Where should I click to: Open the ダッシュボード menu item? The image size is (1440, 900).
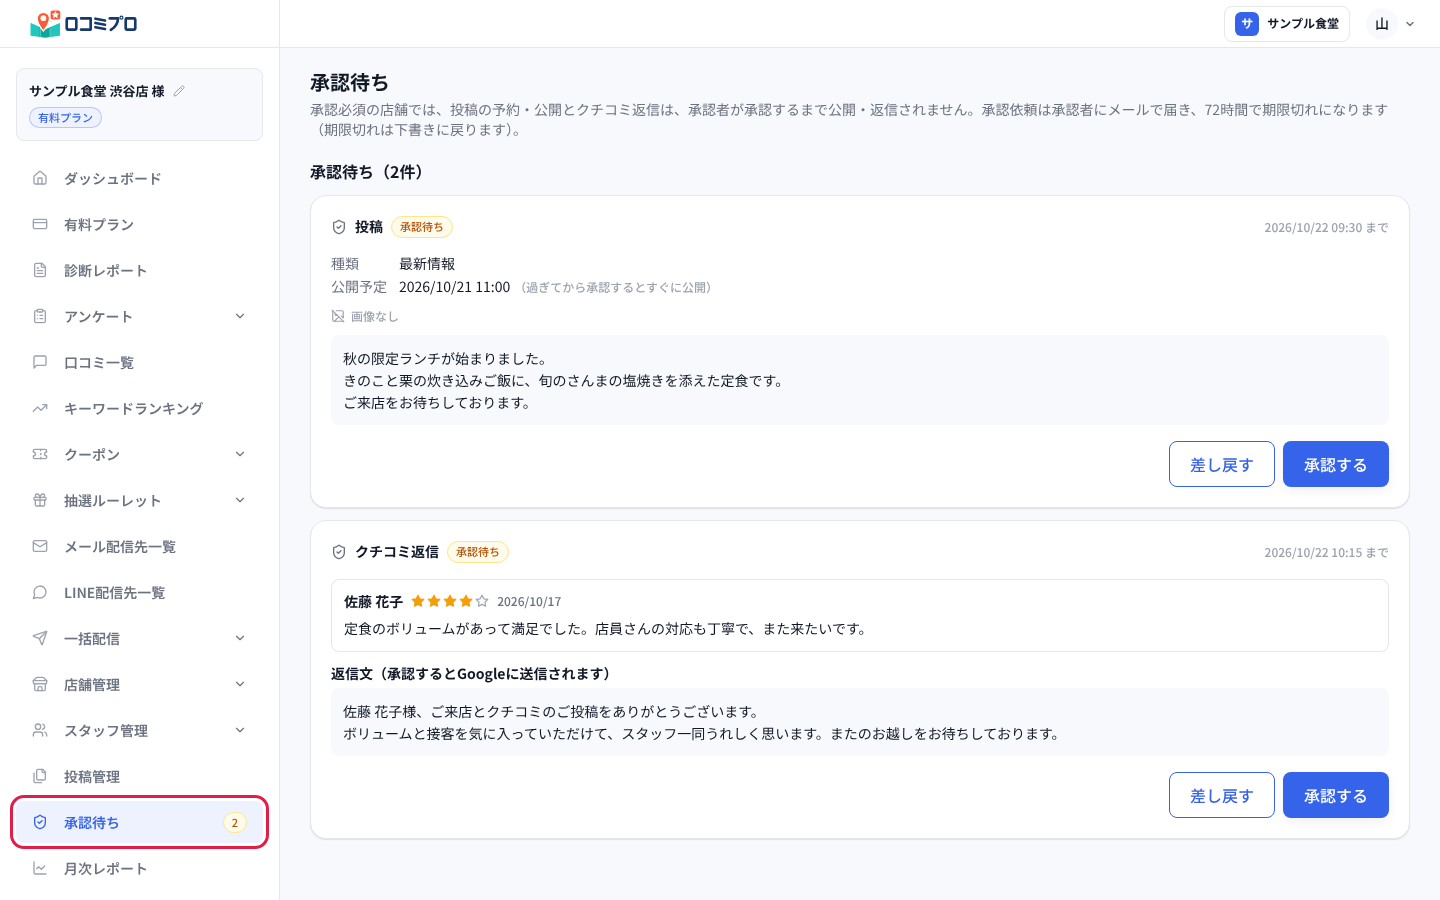click(x=139, y=178)
